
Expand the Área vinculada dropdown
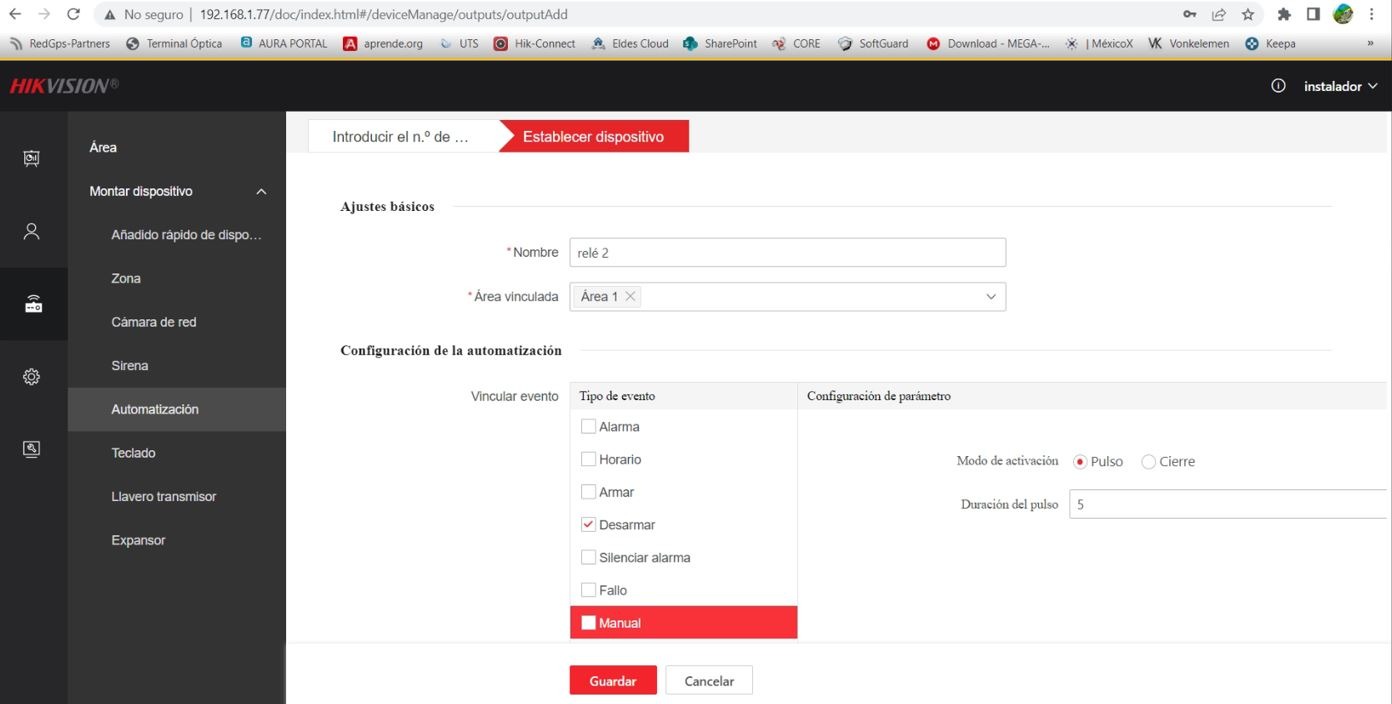(991, 297)
